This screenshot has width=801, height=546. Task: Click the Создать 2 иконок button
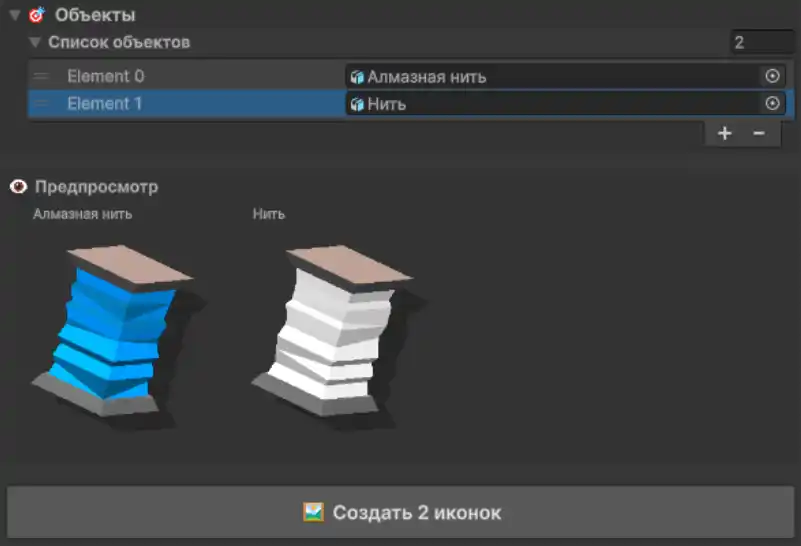[x=400, y=512]
